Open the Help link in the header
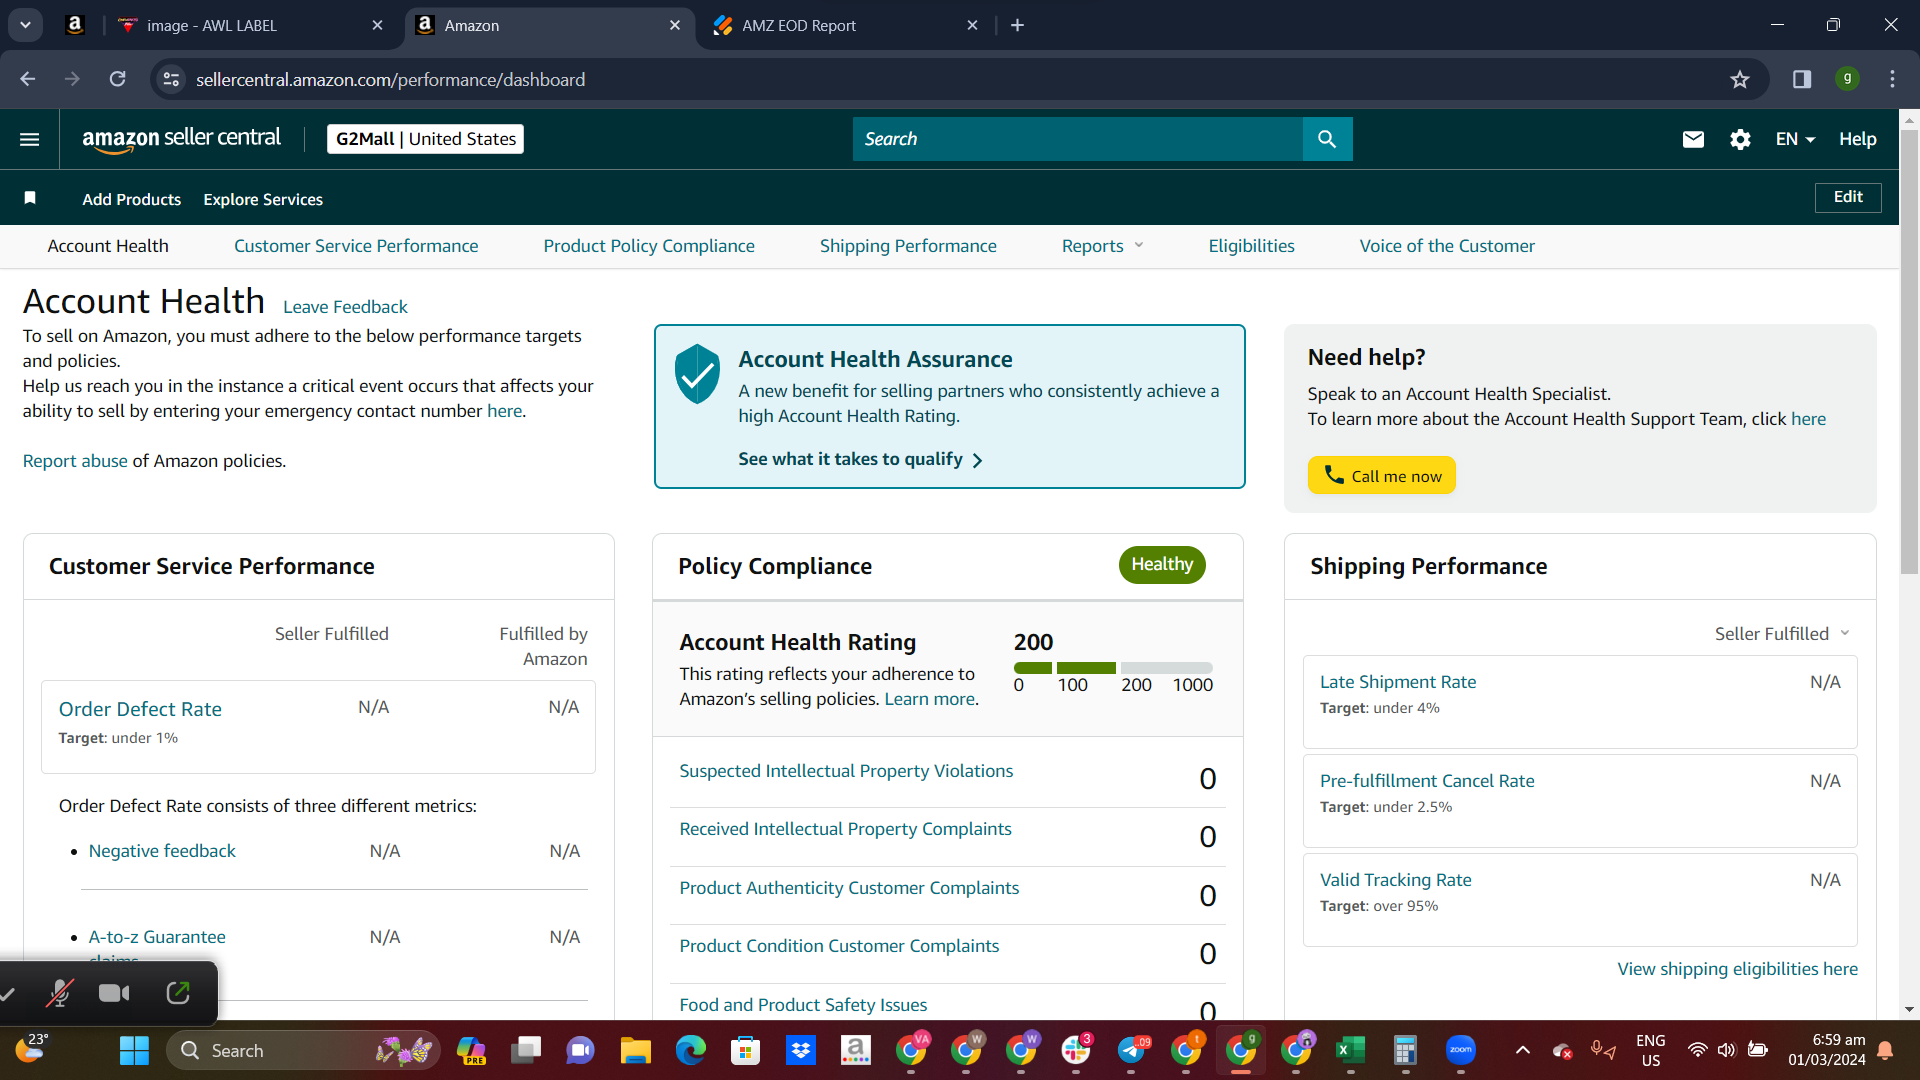The image size is (1920, 1080). coord(1857,139)
